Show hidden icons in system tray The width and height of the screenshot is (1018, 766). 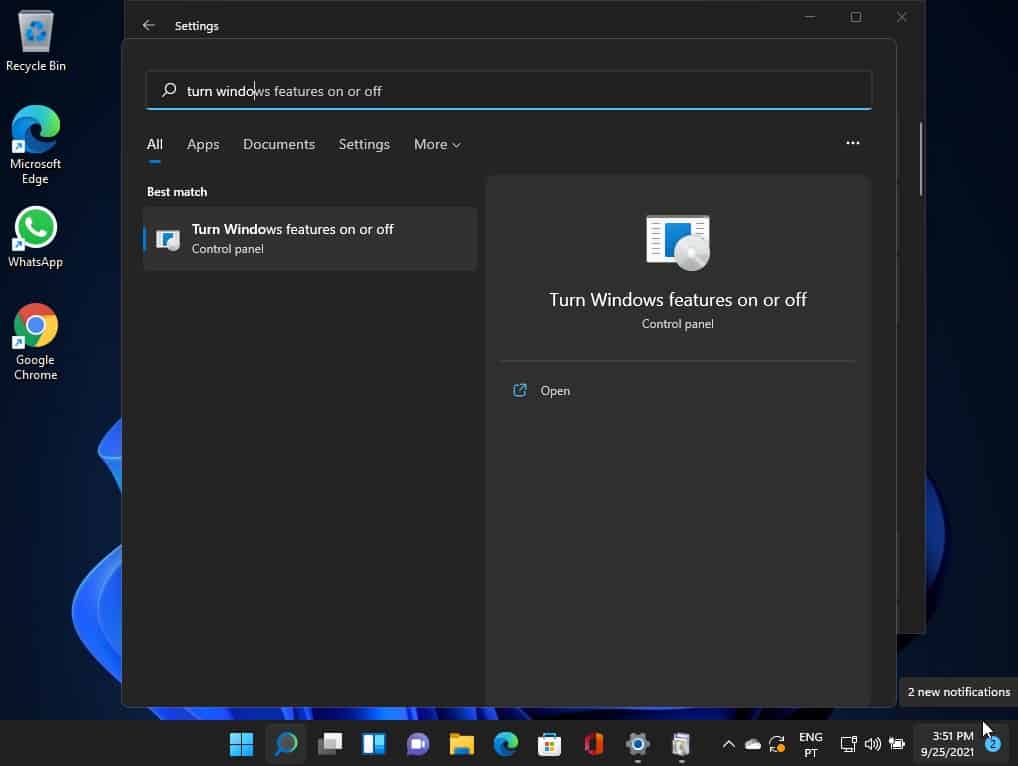tap(728, 744)
